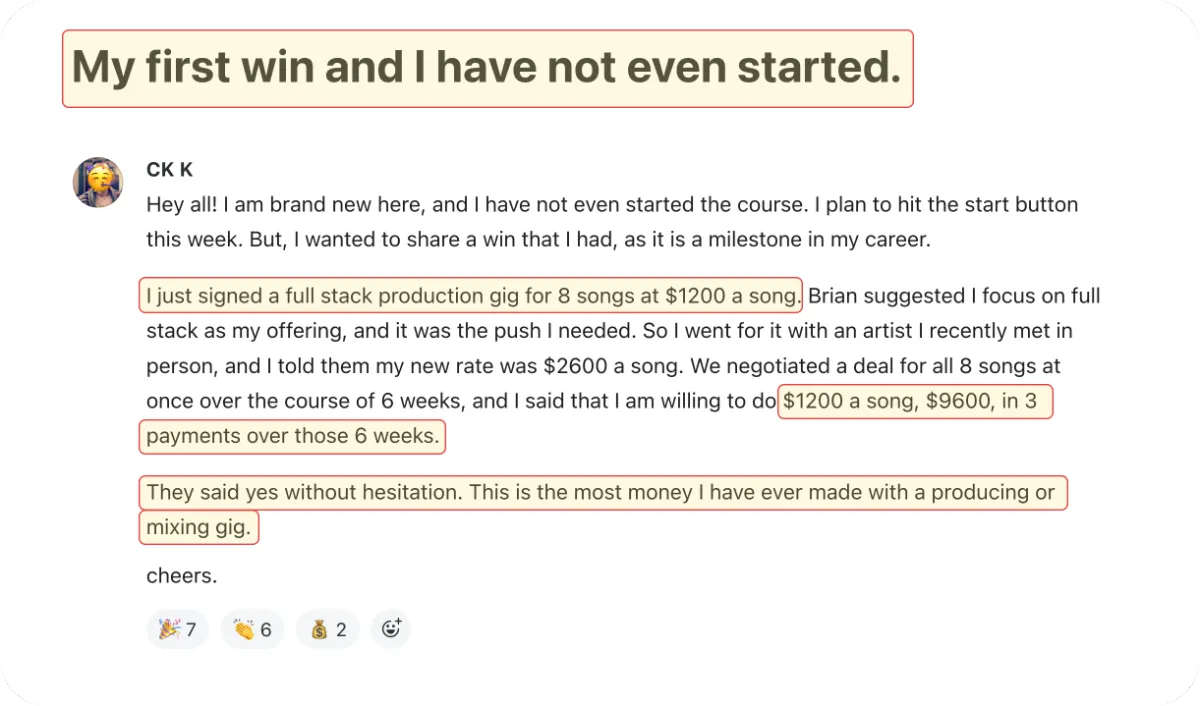Click 'Brian suggested I focus on full' text
1200x706 pixels.
(x=954, y=296)
